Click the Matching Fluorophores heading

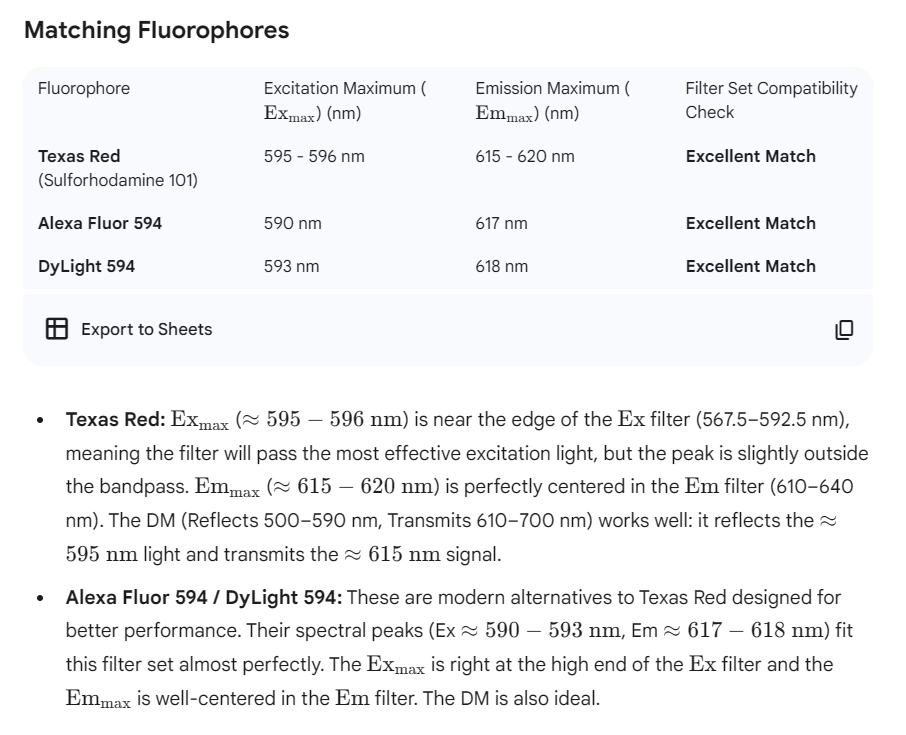156,30
